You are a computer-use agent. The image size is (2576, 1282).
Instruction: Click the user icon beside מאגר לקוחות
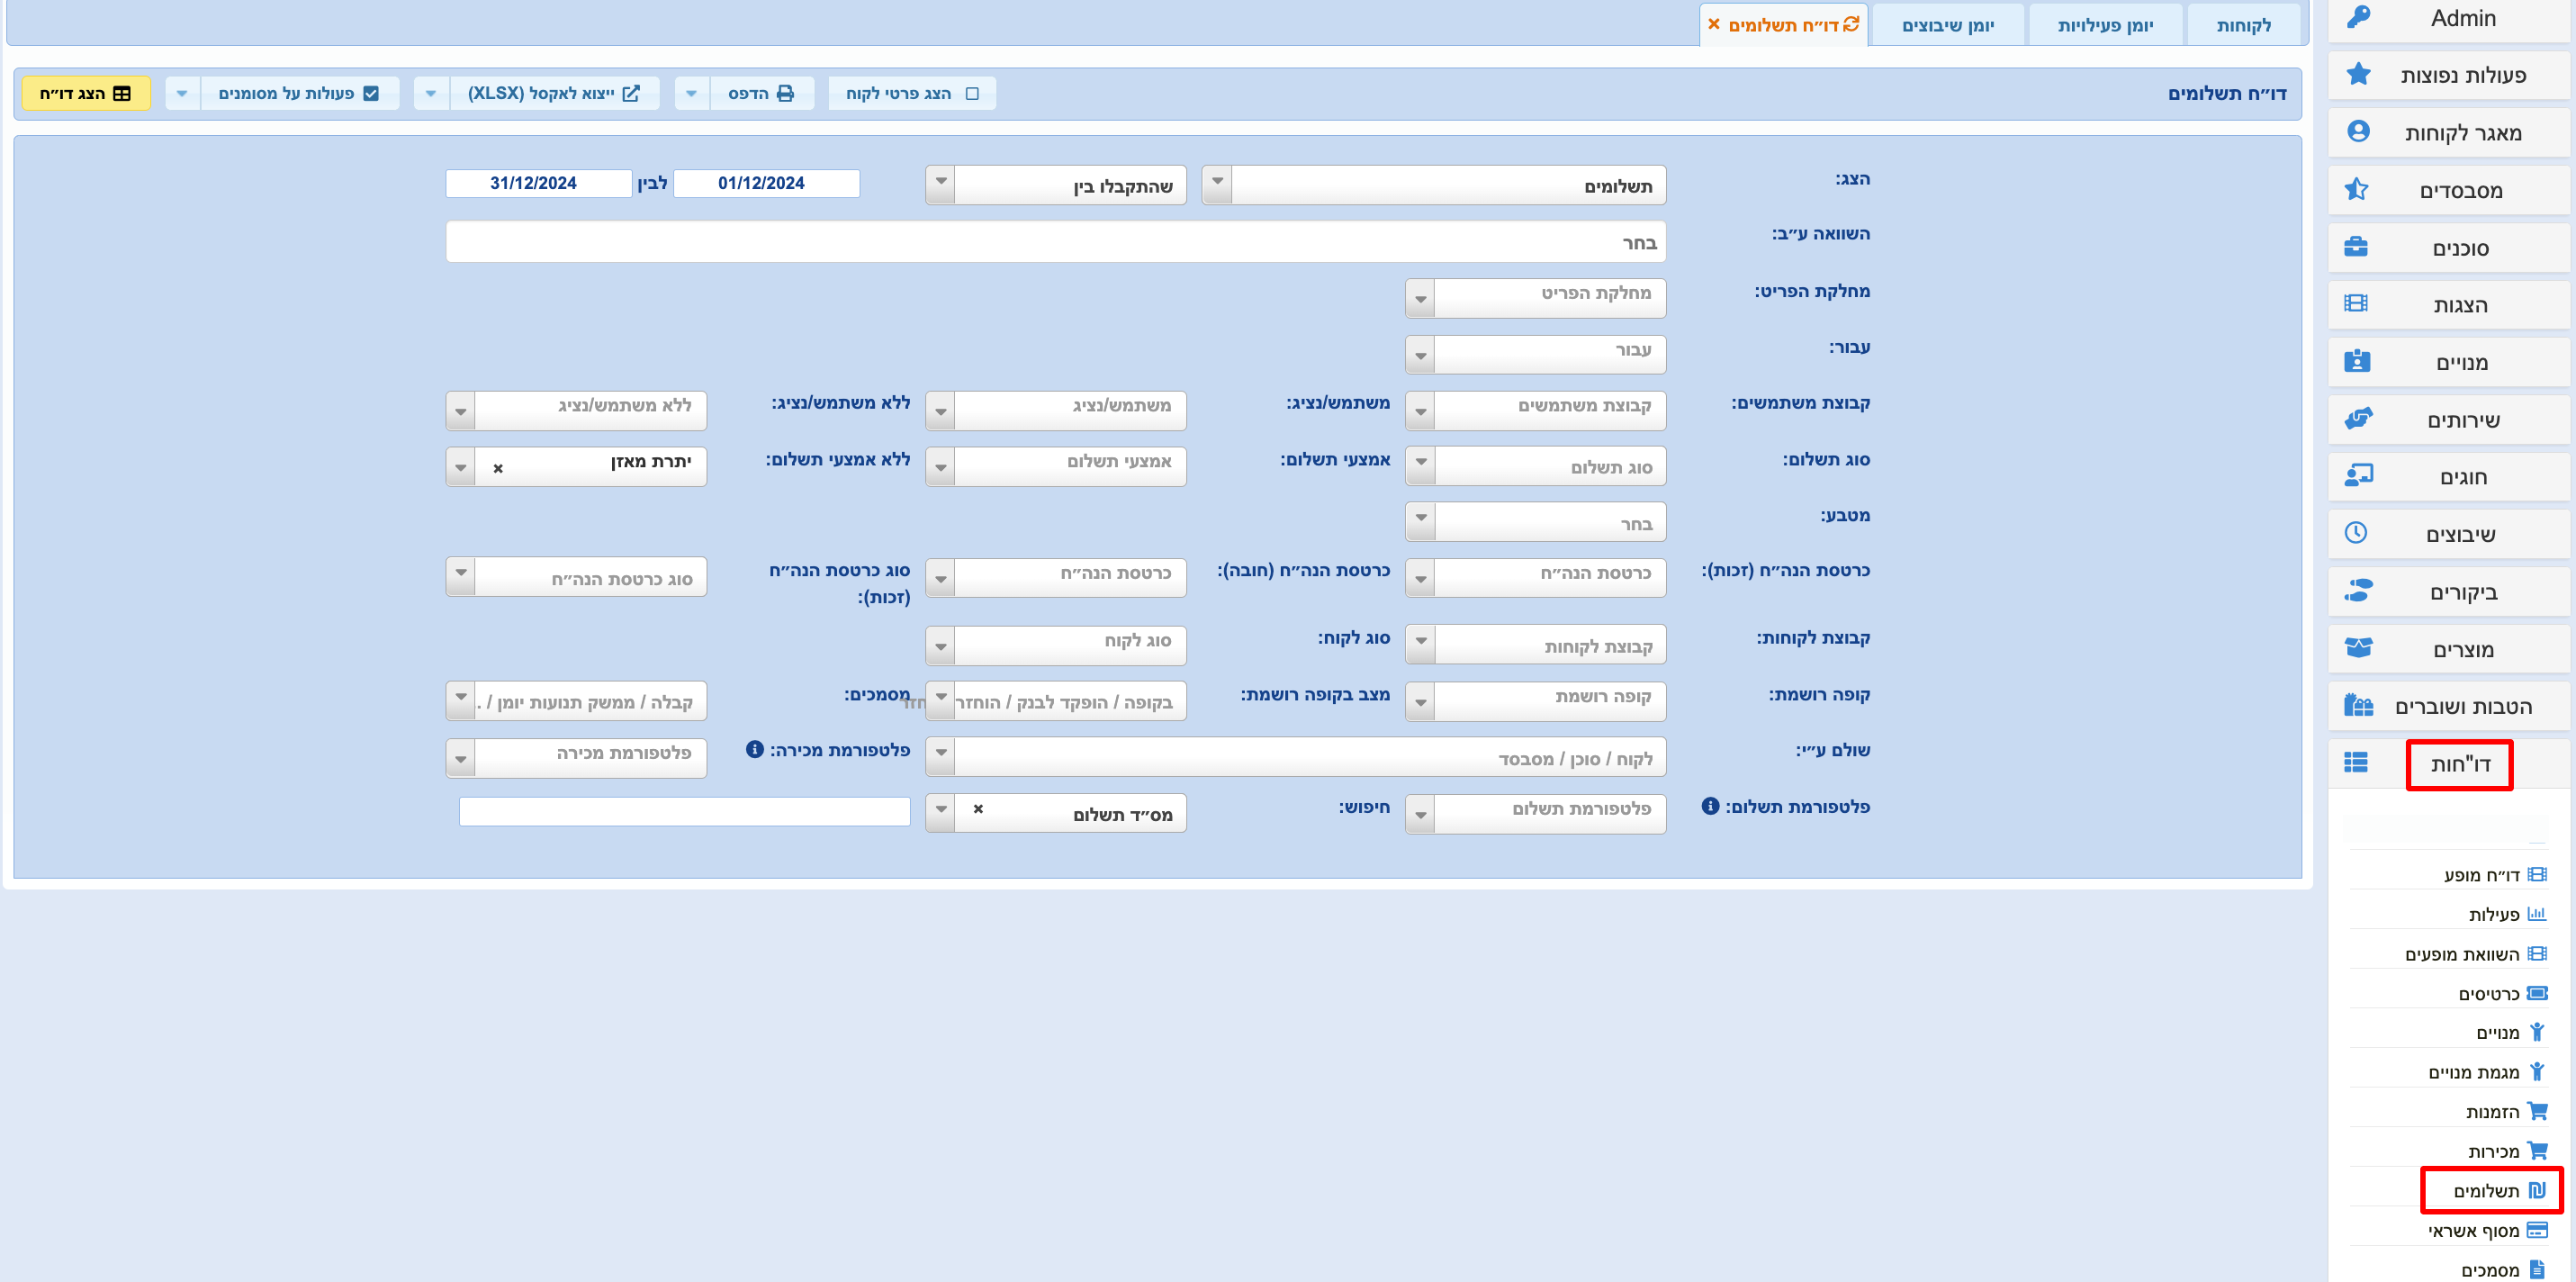point(2358,132)
